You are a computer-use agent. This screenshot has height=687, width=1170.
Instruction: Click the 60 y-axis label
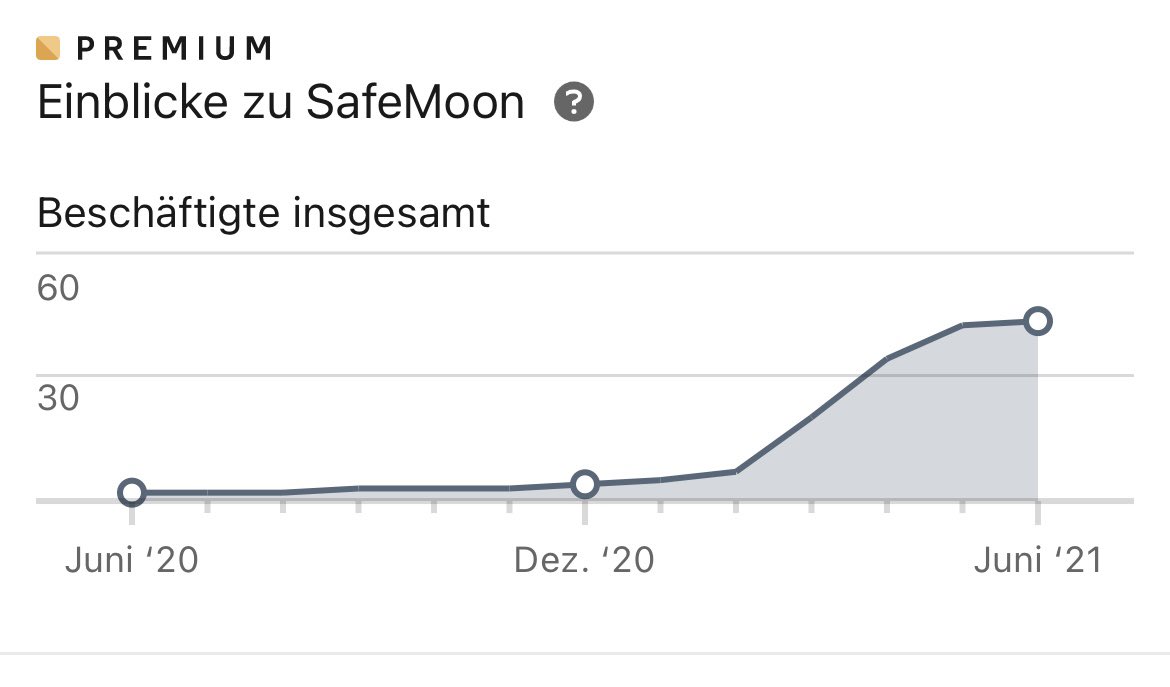coord(58,288)
